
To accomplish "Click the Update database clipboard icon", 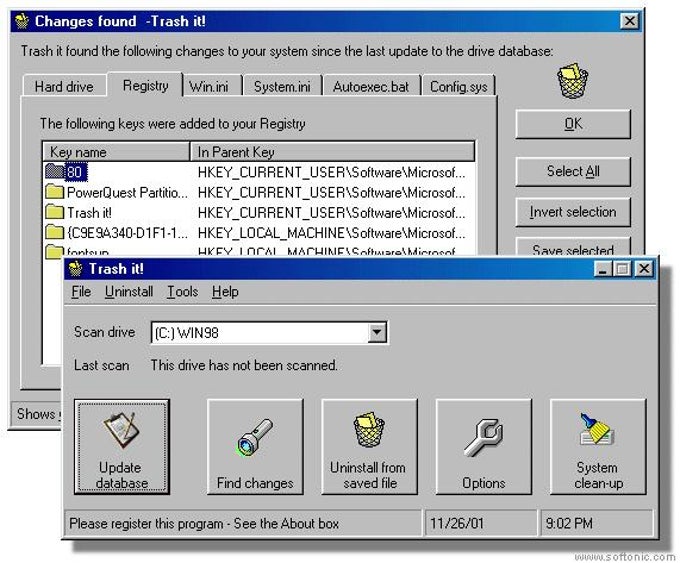I will pos(121,430).
